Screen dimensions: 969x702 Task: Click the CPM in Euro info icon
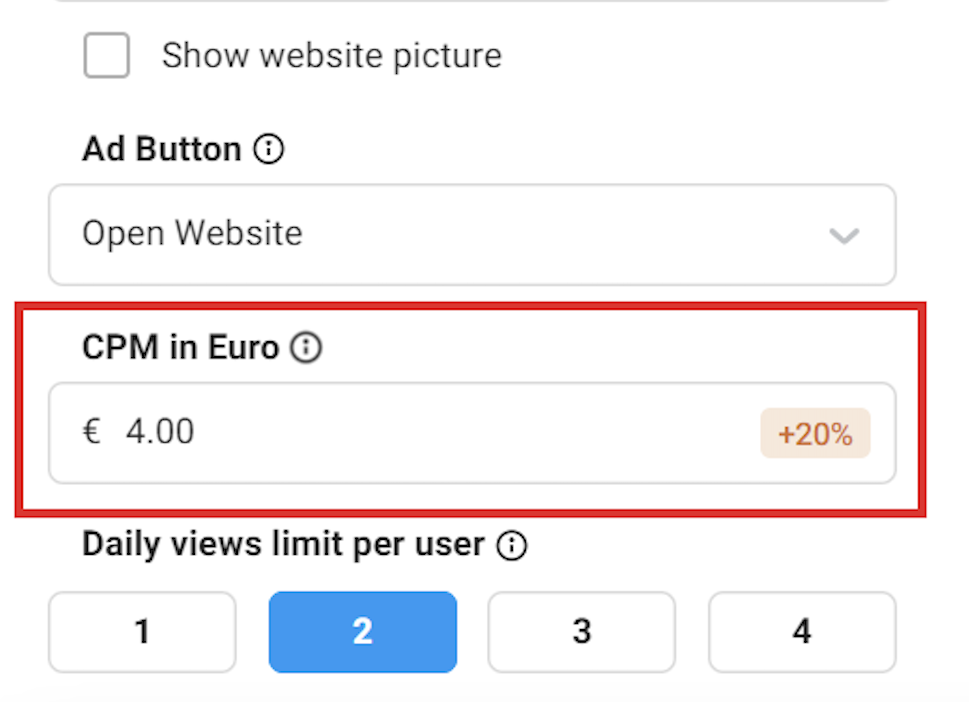click(x=306, y=348)
